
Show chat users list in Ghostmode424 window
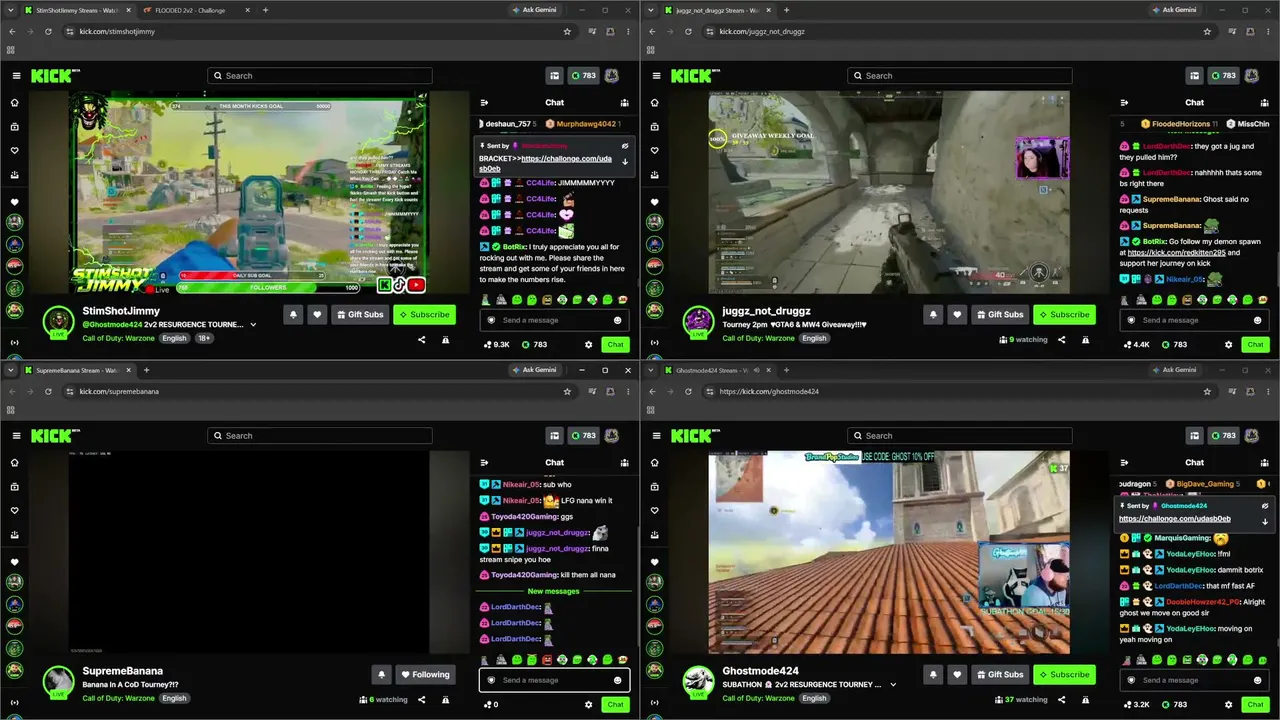1264,462
